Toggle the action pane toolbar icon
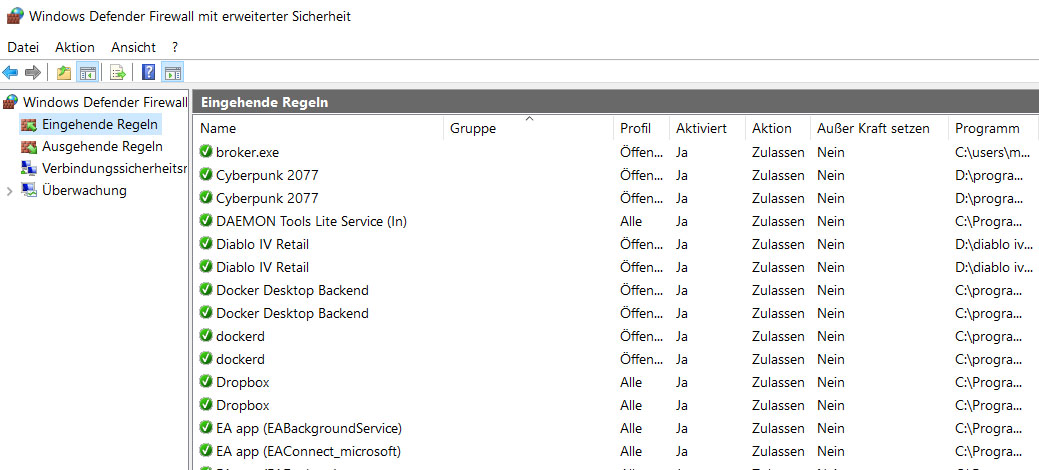1039x470 pixels. click(x=172, y=72)
